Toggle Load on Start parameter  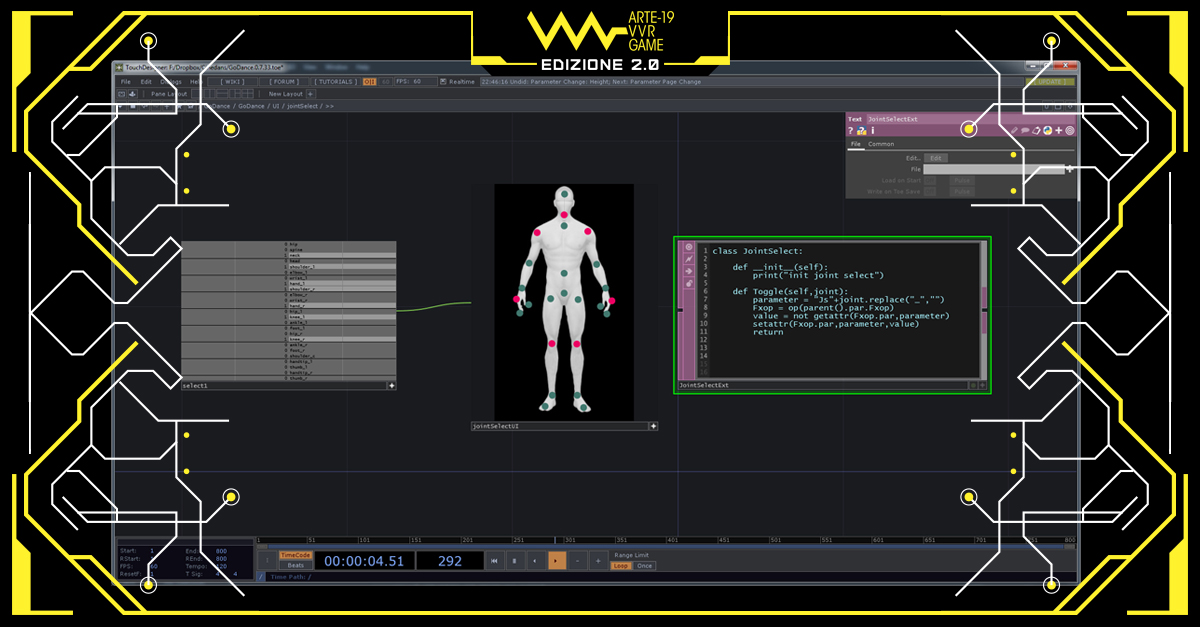930,181
